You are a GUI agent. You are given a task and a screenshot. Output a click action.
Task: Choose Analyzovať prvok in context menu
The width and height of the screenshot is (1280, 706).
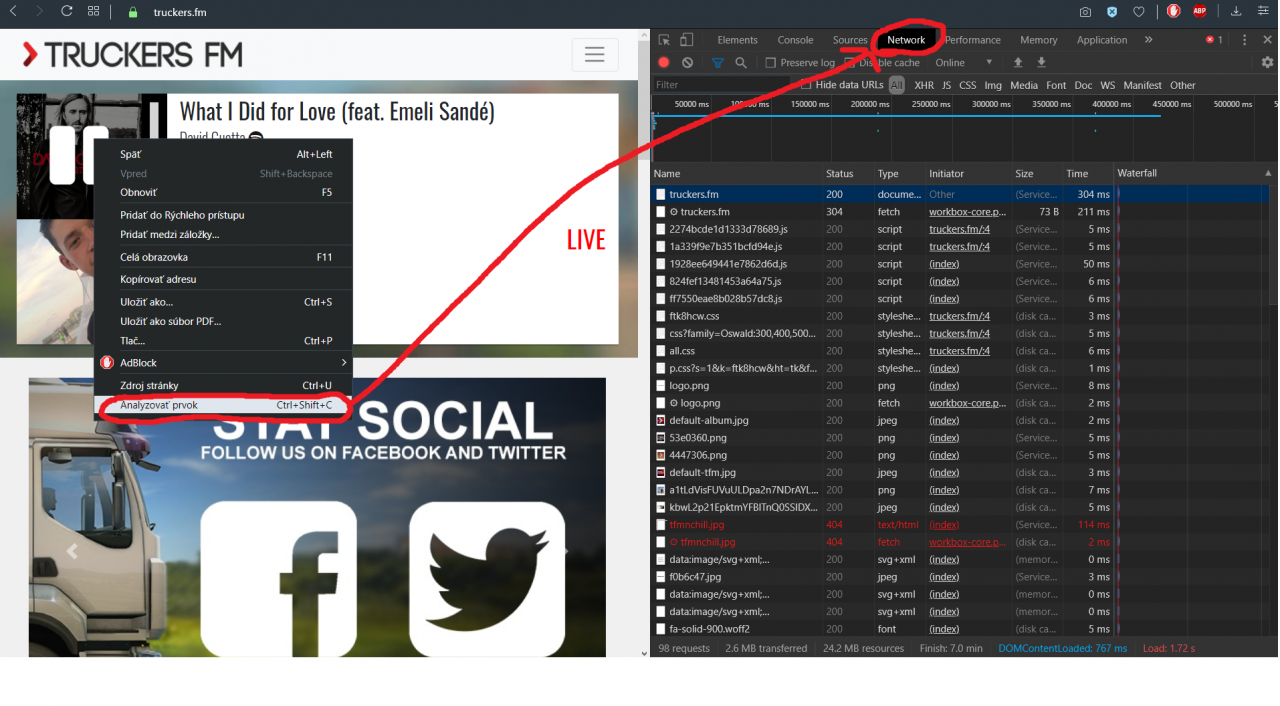[159, 405]
